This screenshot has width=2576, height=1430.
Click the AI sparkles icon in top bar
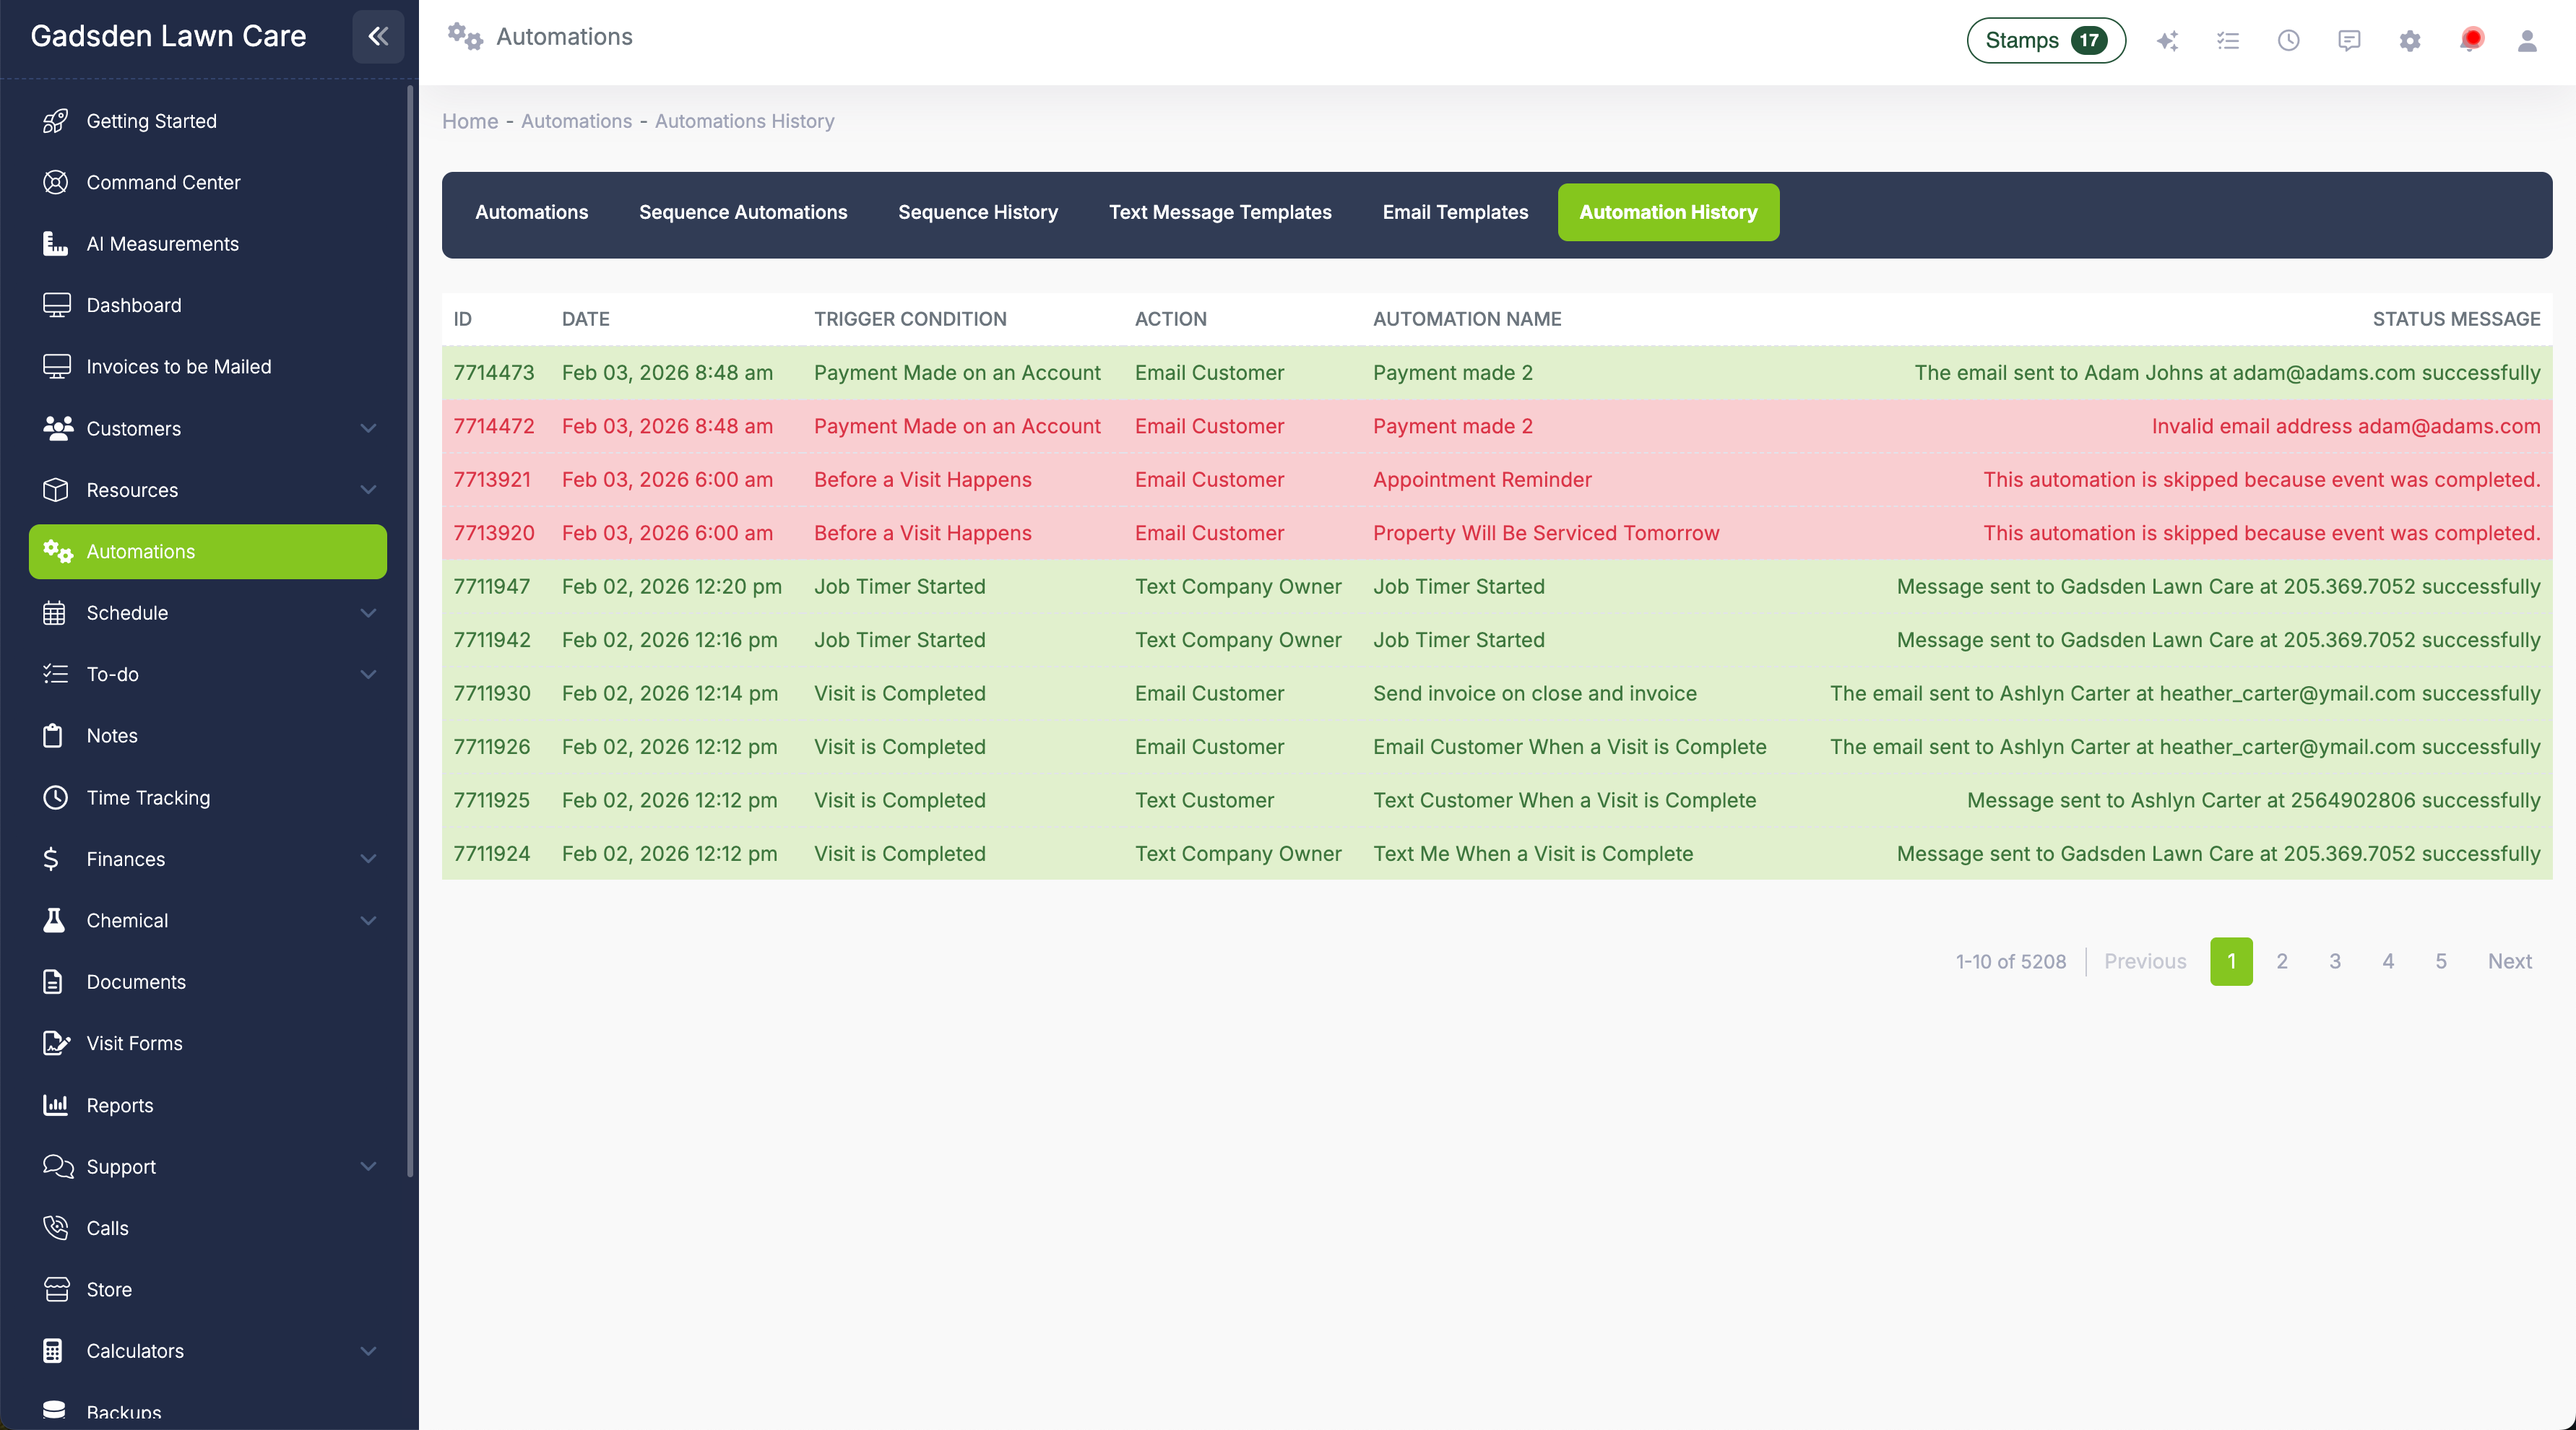[x=2168, y=41]
